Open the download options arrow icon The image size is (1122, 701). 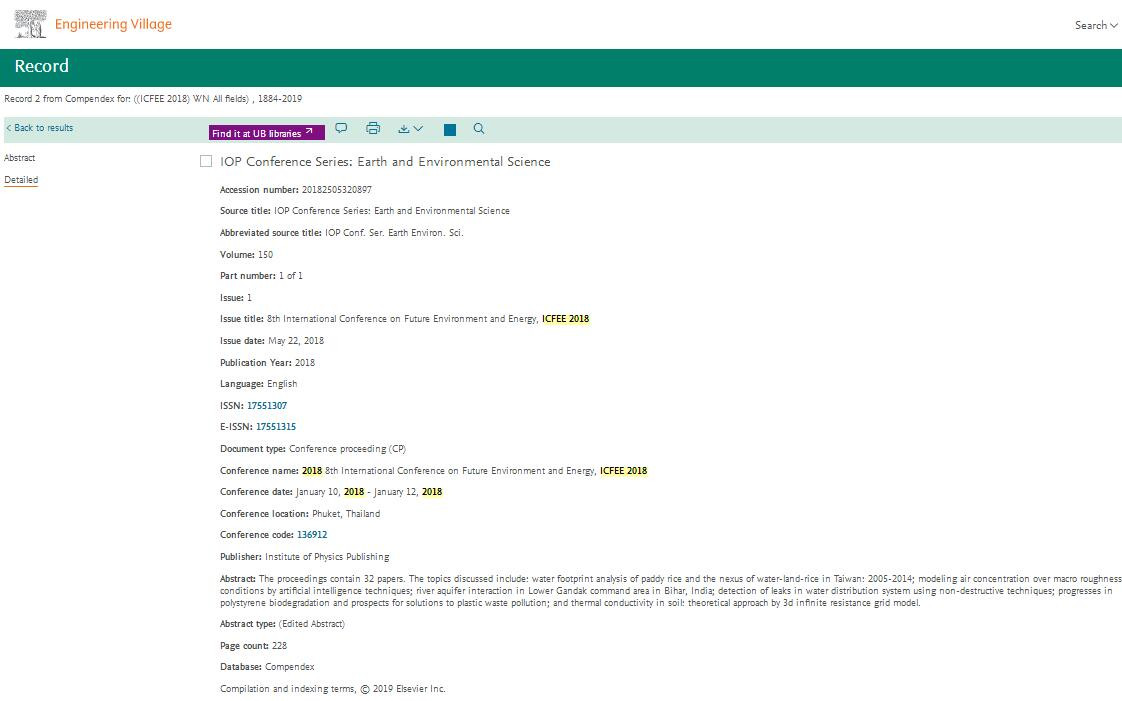click(411, 129)
